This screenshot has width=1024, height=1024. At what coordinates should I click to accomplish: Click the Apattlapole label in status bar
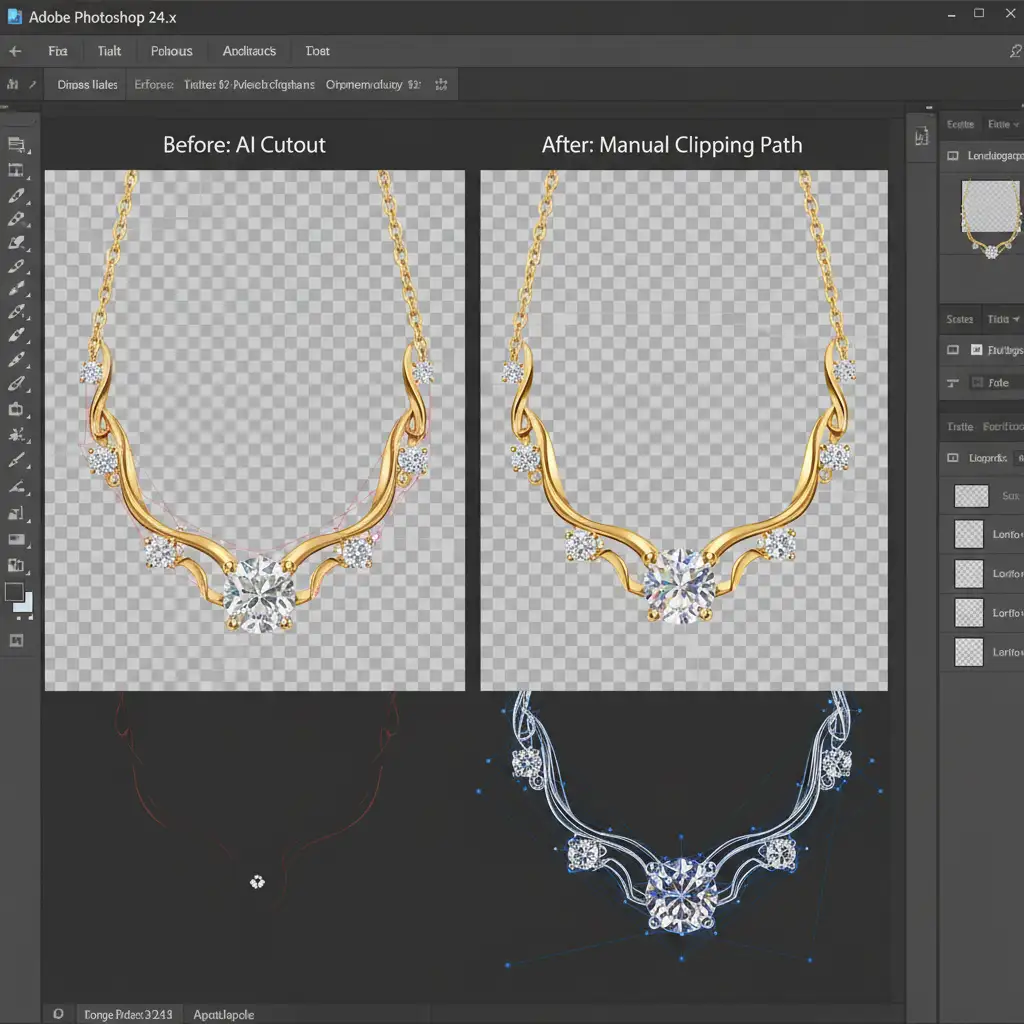224,1014
